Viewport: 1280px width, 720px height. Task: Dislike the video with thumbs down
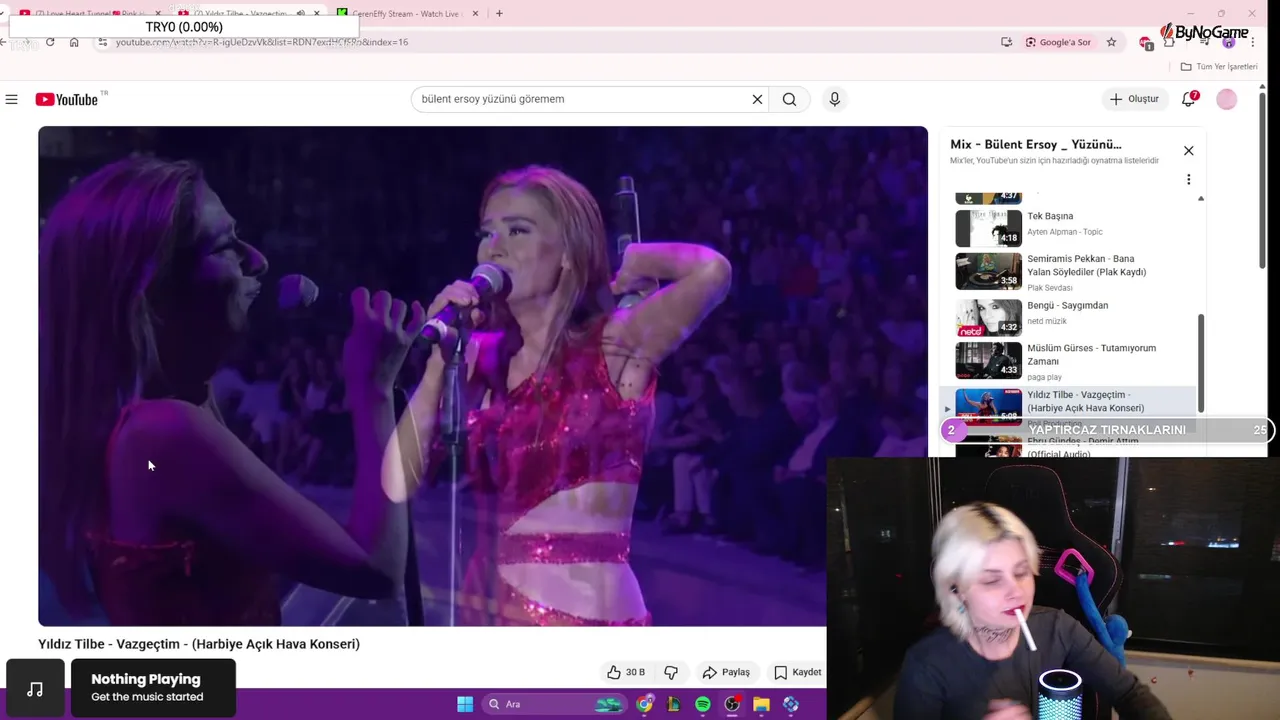pos(671,672)
